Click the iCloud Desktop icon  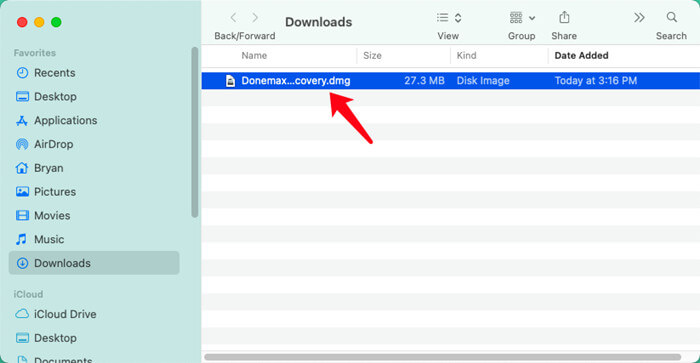coord(22,338)
